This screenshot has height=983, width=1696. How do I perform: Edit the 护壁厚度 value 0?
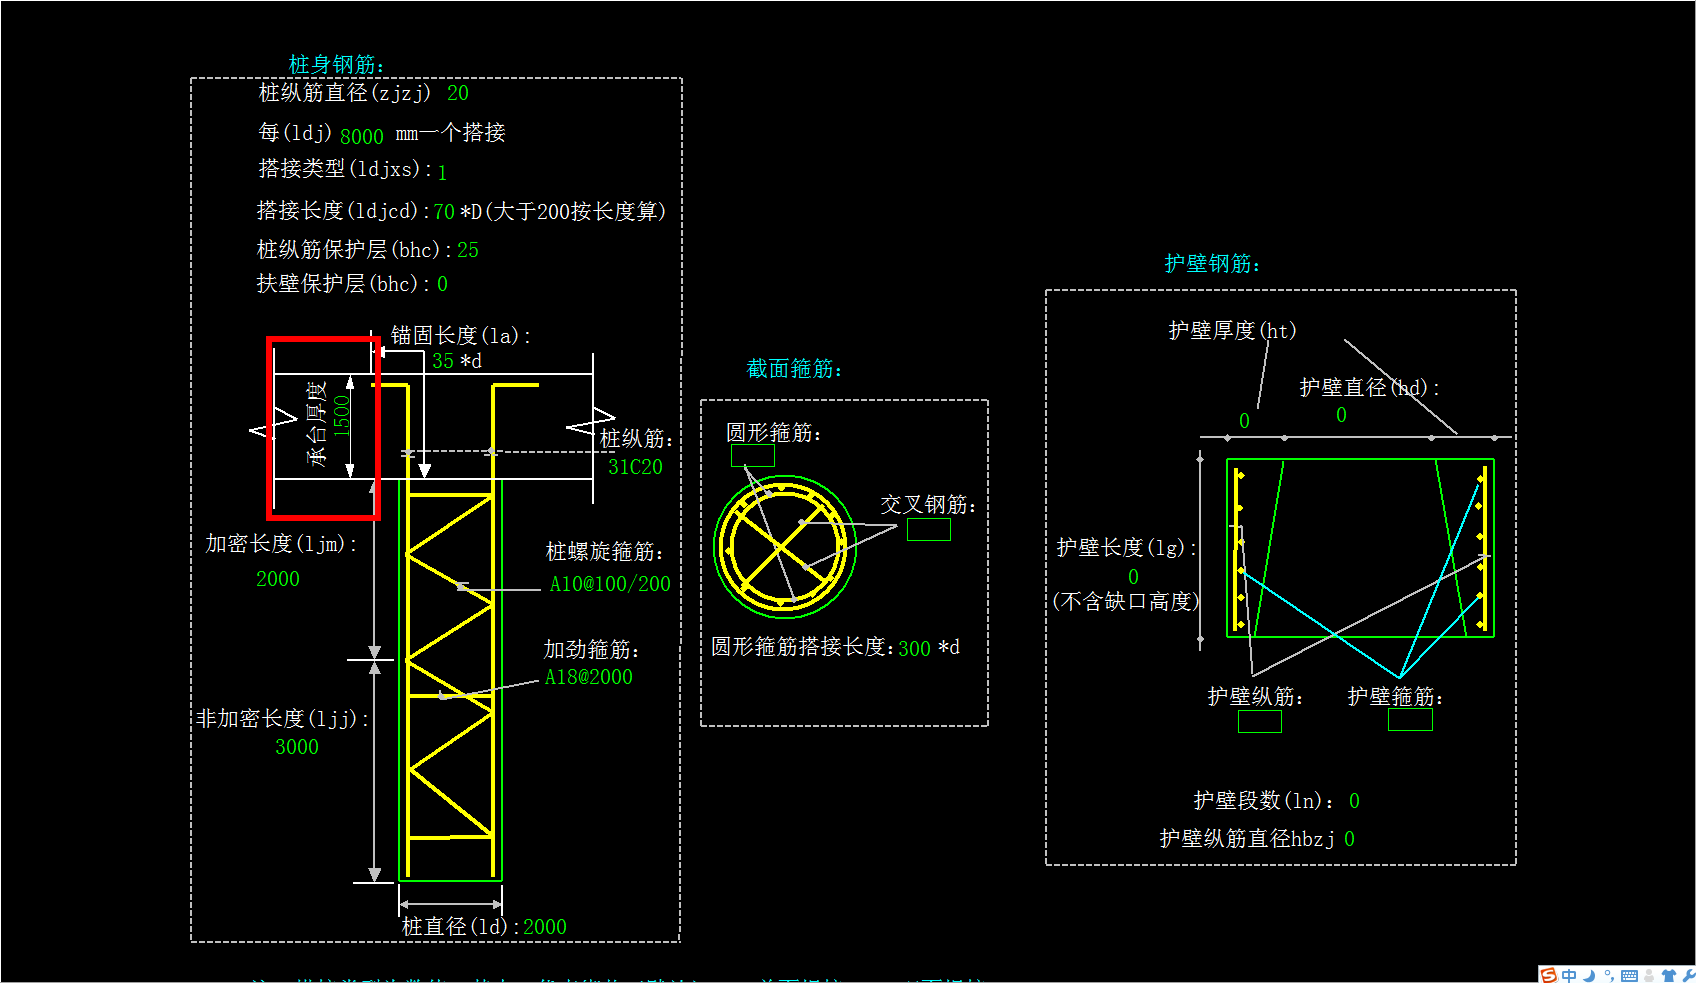1244,421
